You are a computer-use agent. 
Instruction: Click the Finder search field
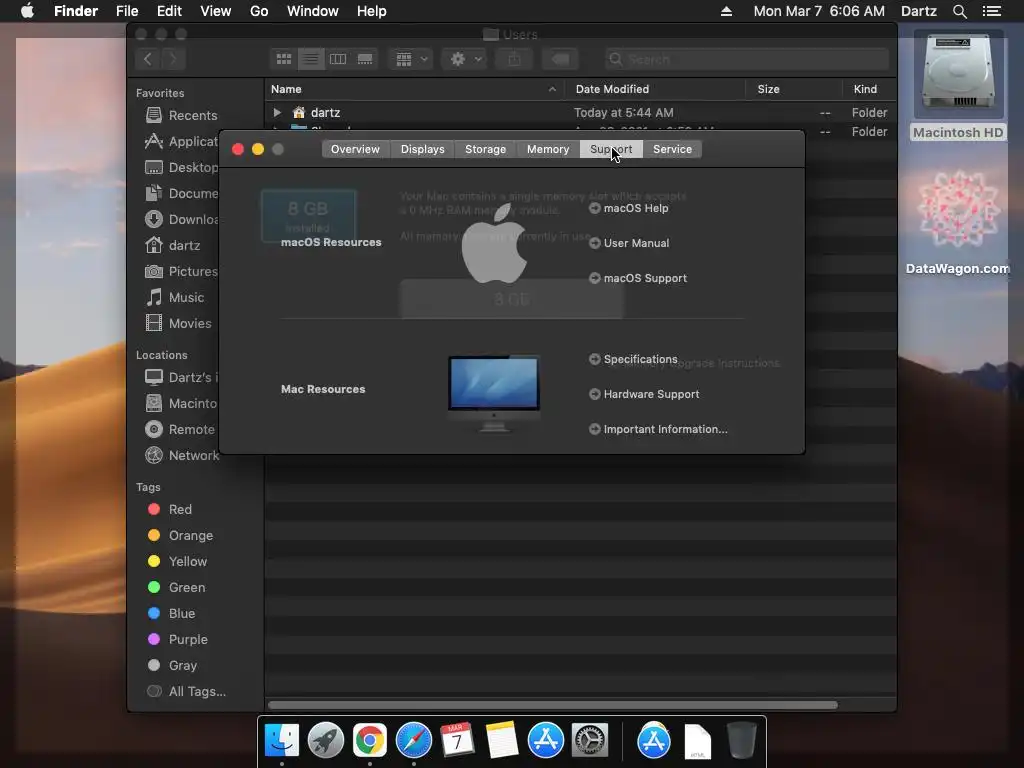click(x=746, y=59)
